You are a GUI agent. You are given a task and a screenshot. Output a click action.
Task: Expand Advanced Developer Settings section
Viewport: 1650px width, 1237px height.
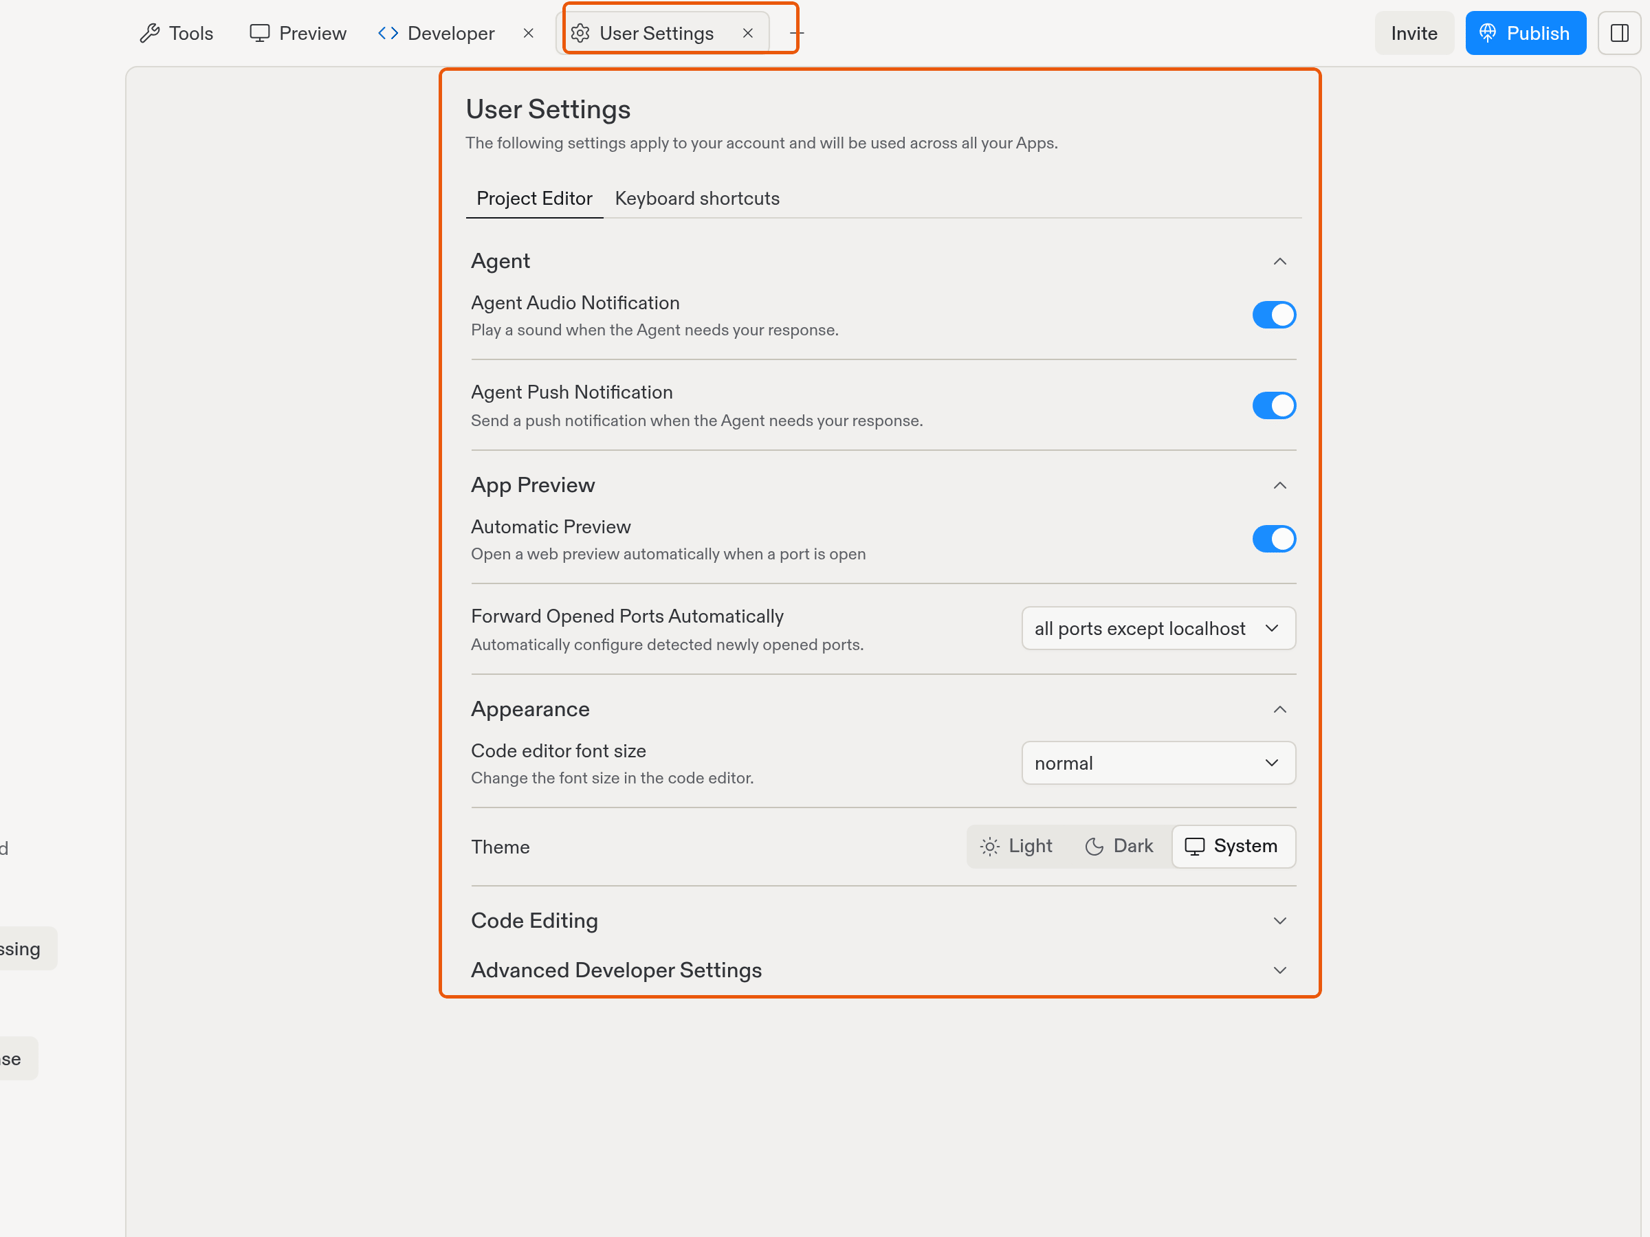[x=1280, y=970]
